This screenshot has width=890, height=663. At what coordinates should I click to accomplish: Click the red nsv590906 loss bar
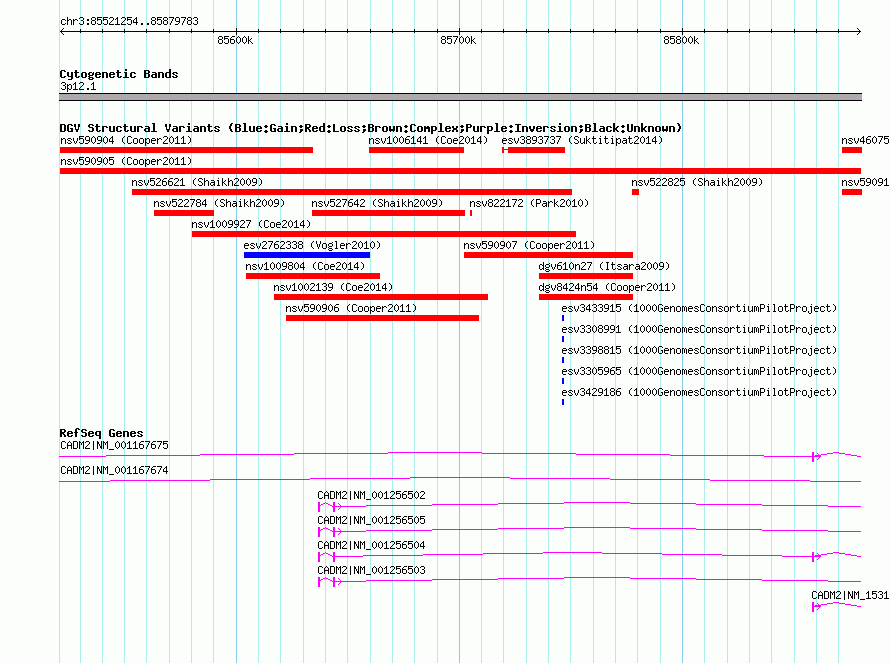pos(383,318)
